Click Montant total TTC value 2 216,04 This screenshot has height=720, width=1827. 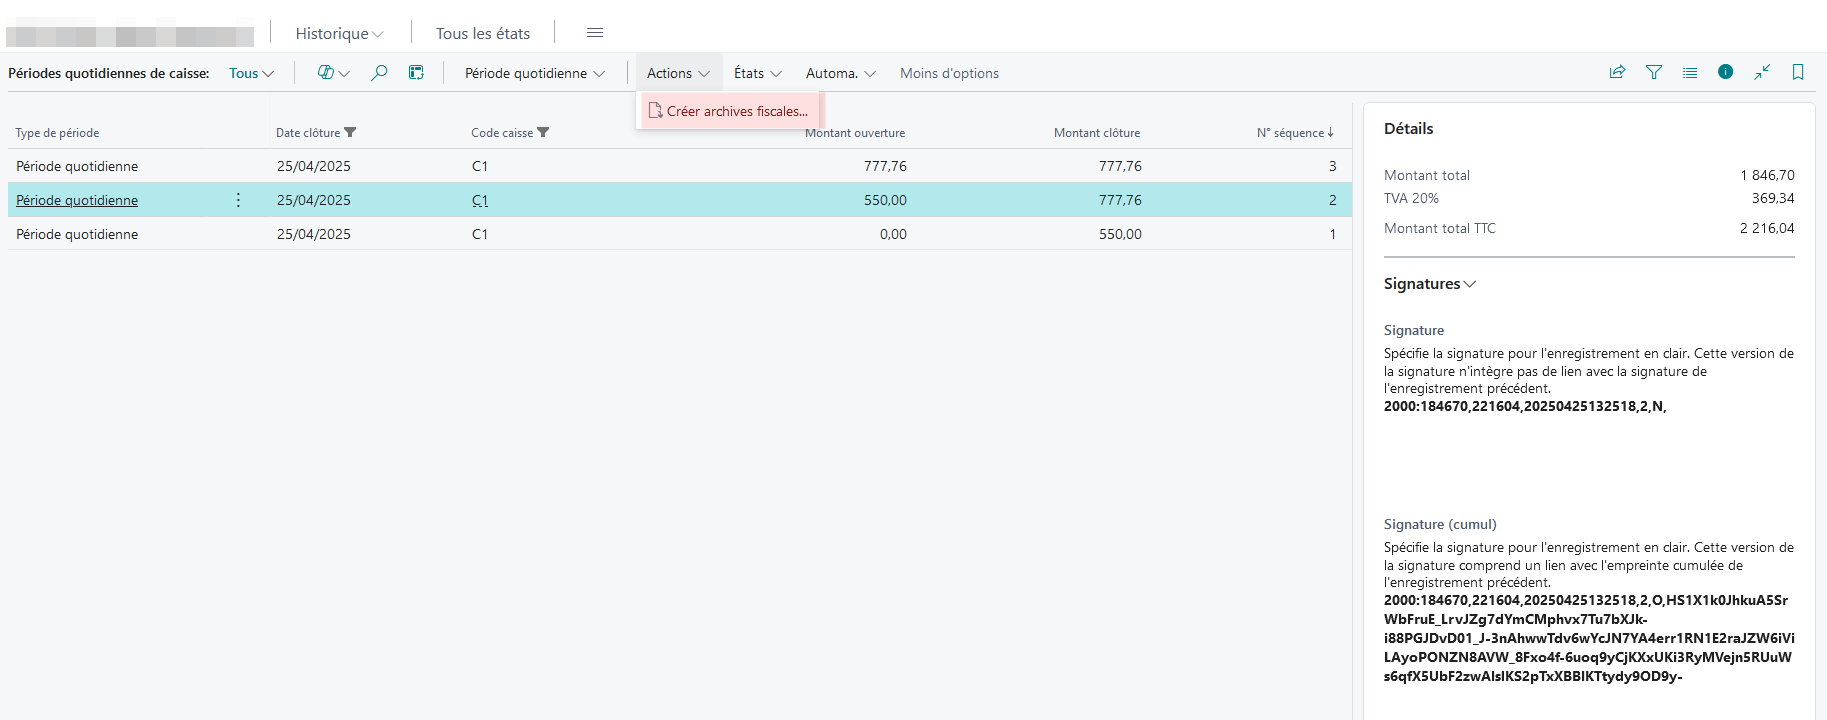tap(1767, 228)
